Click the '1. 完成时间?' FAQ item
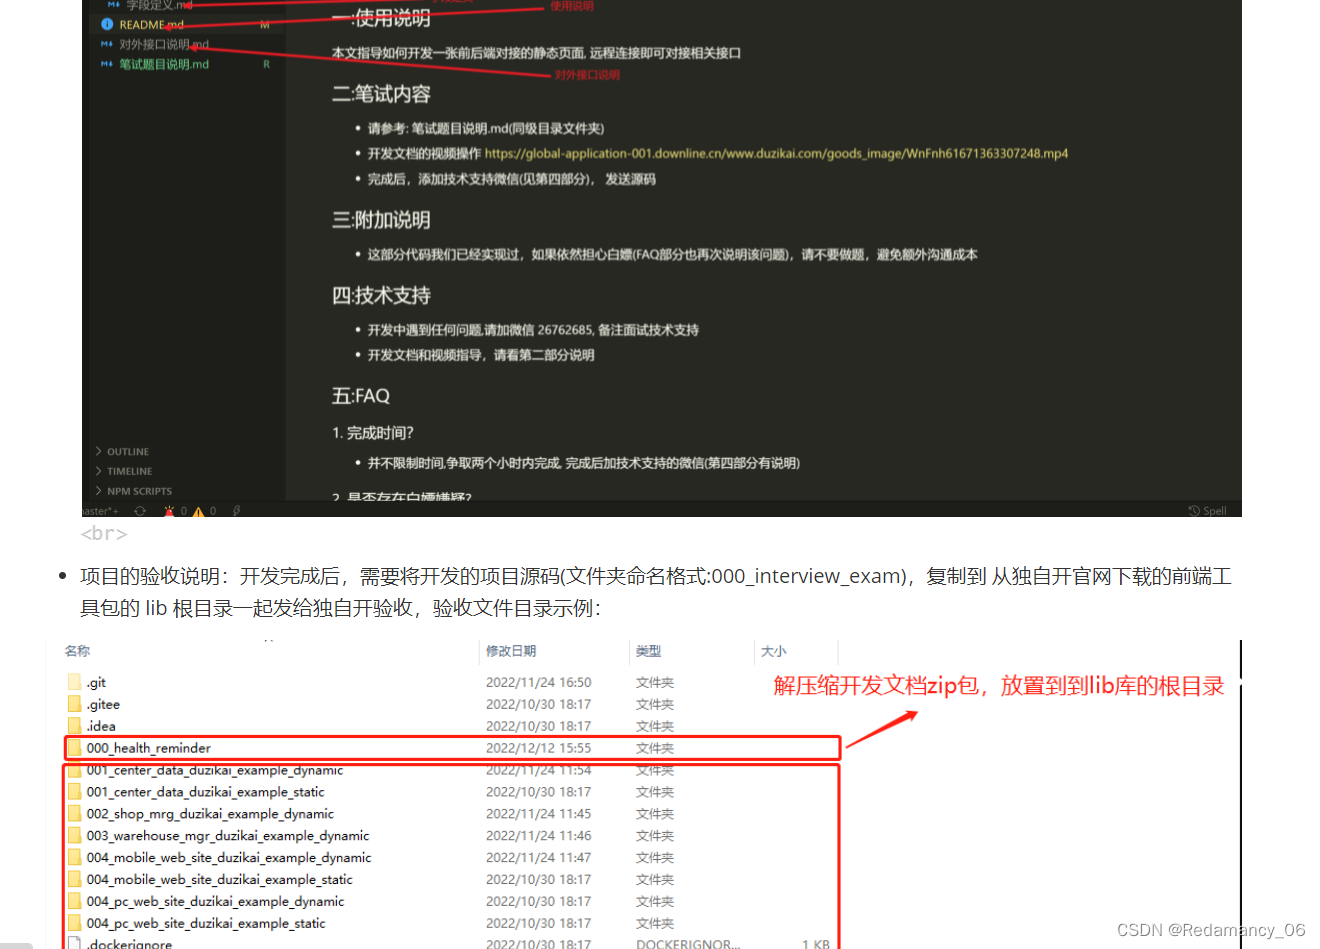 (x=373, y=433)
